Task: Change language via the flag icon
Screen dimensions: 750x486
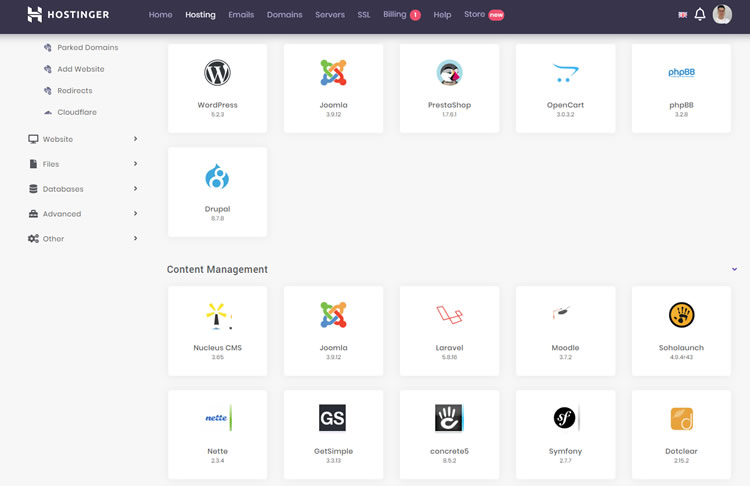Action: (x=683, y=15)
